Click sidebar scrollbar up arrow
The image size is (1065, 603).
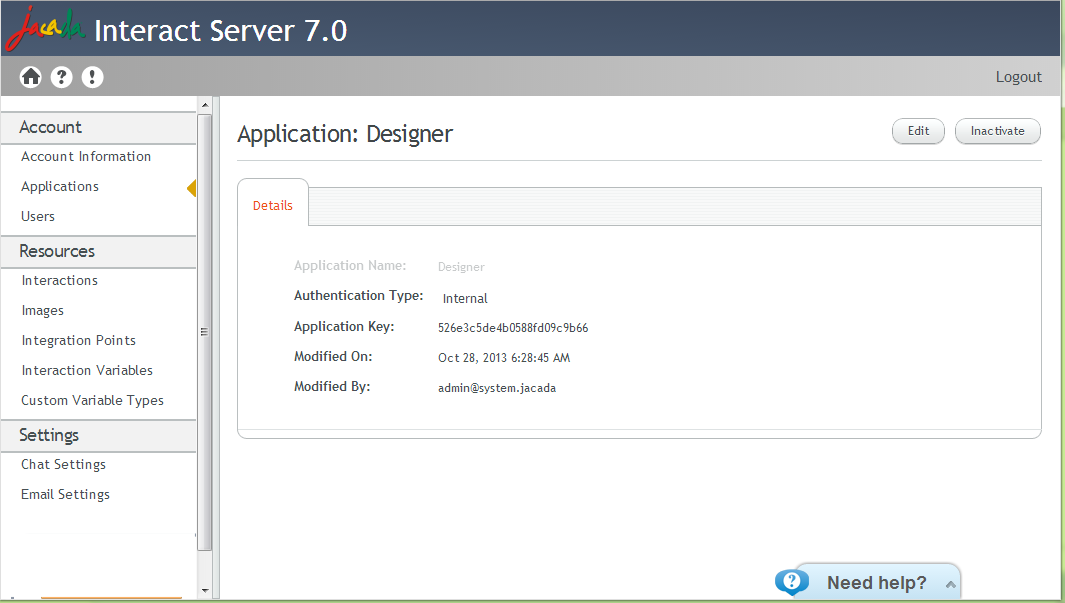205,105
